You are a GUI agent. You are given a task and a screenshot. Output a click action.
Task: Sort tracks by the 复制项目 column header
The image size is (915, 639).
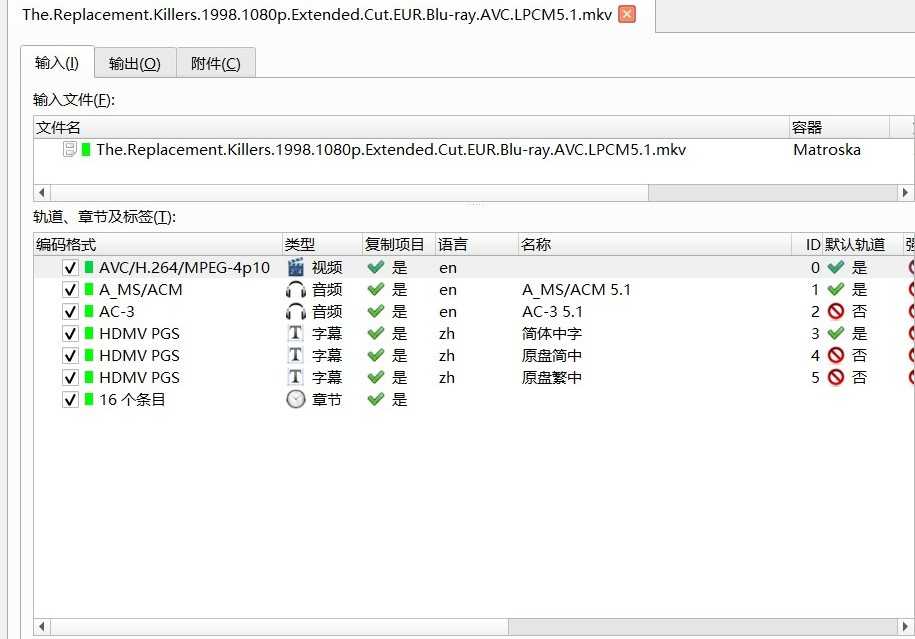399,245
